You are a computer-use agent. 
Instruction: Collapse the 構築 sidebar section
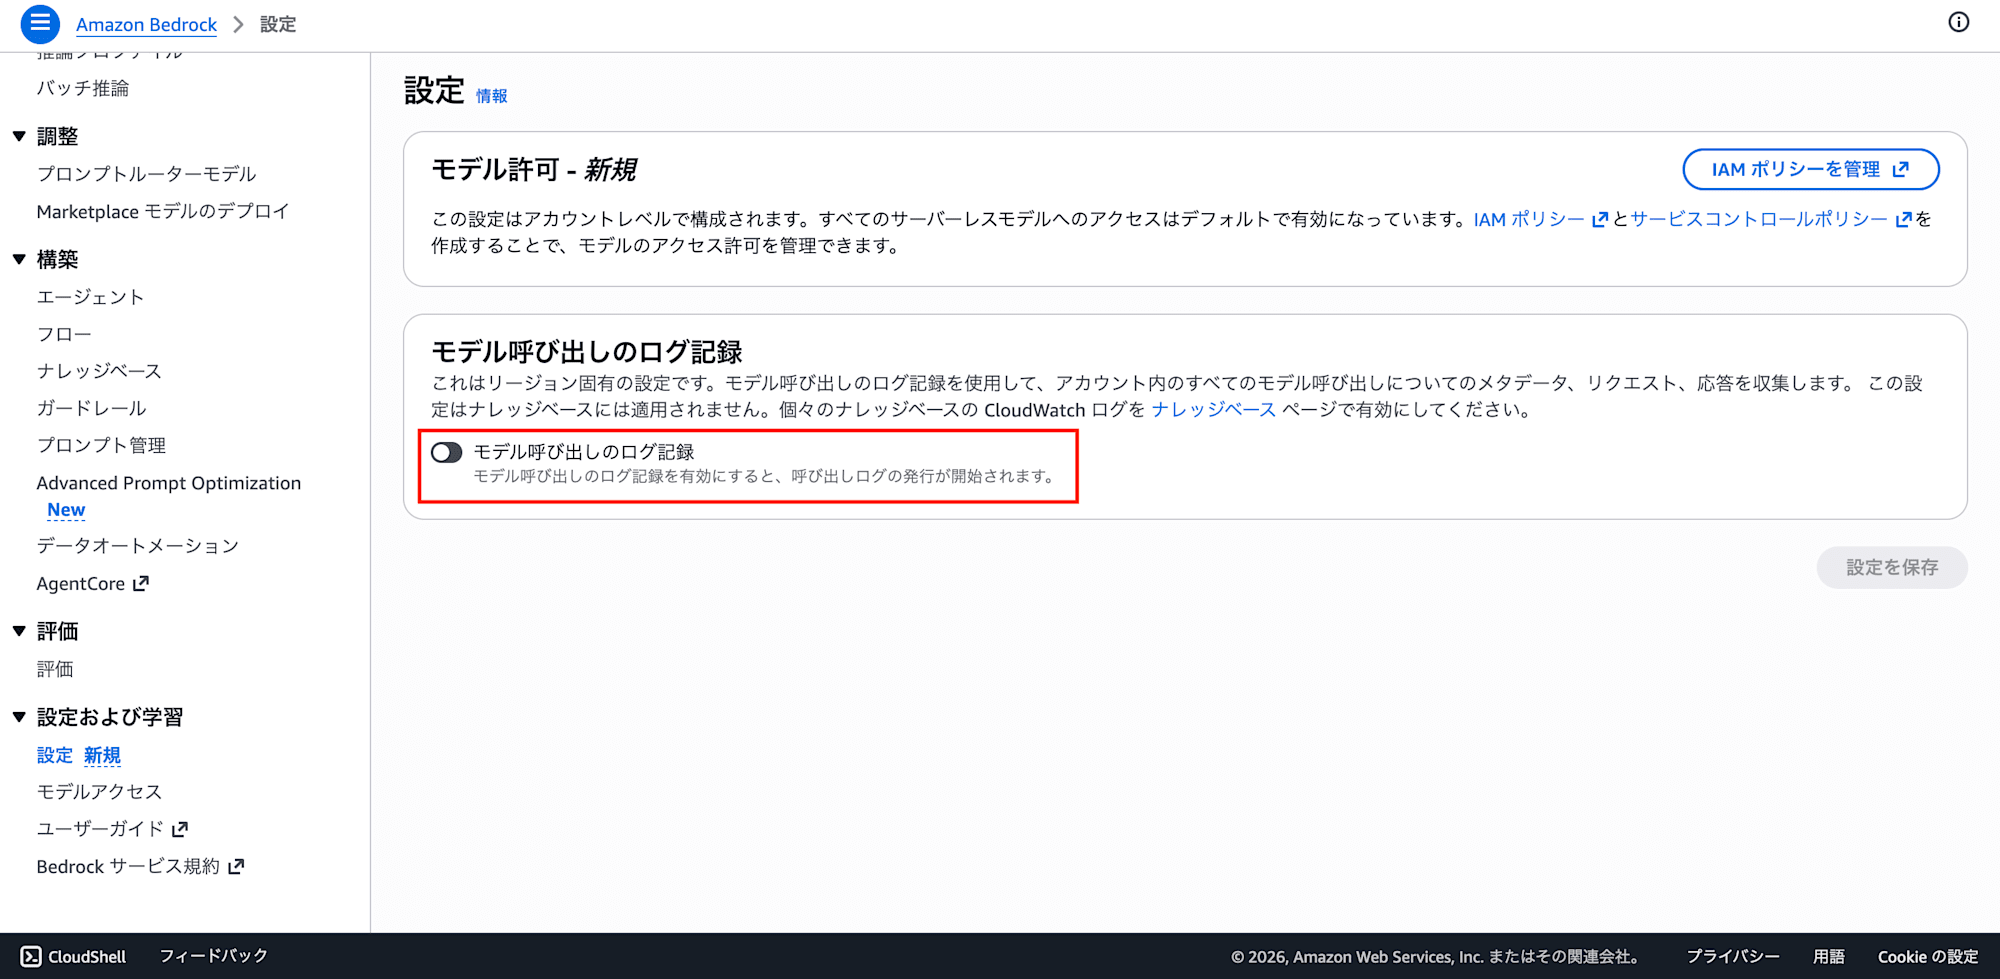click(19, 259)
